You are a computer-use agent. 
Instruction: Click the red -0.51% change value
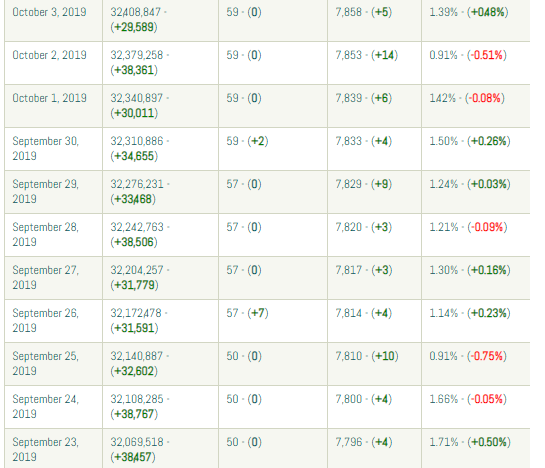tap(487, 55)
